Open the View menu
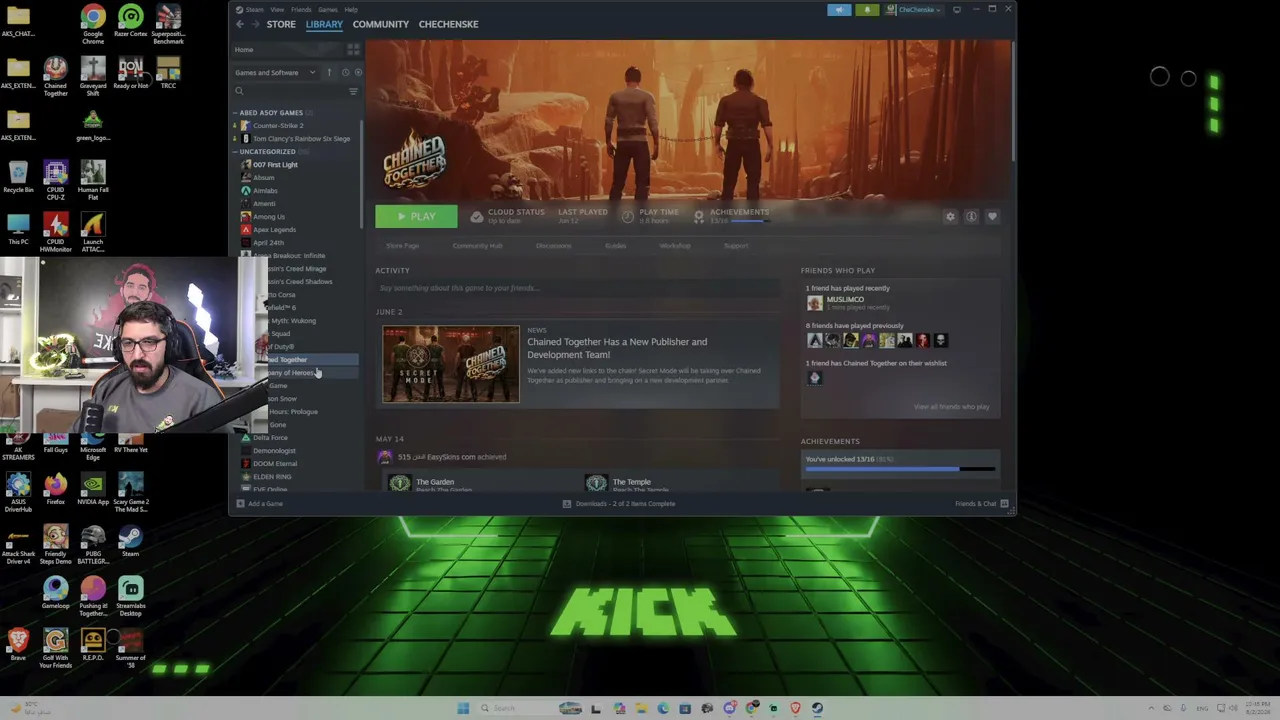Image resolution: width=1280 pixels, height=720 pixels. coord(277,10)
